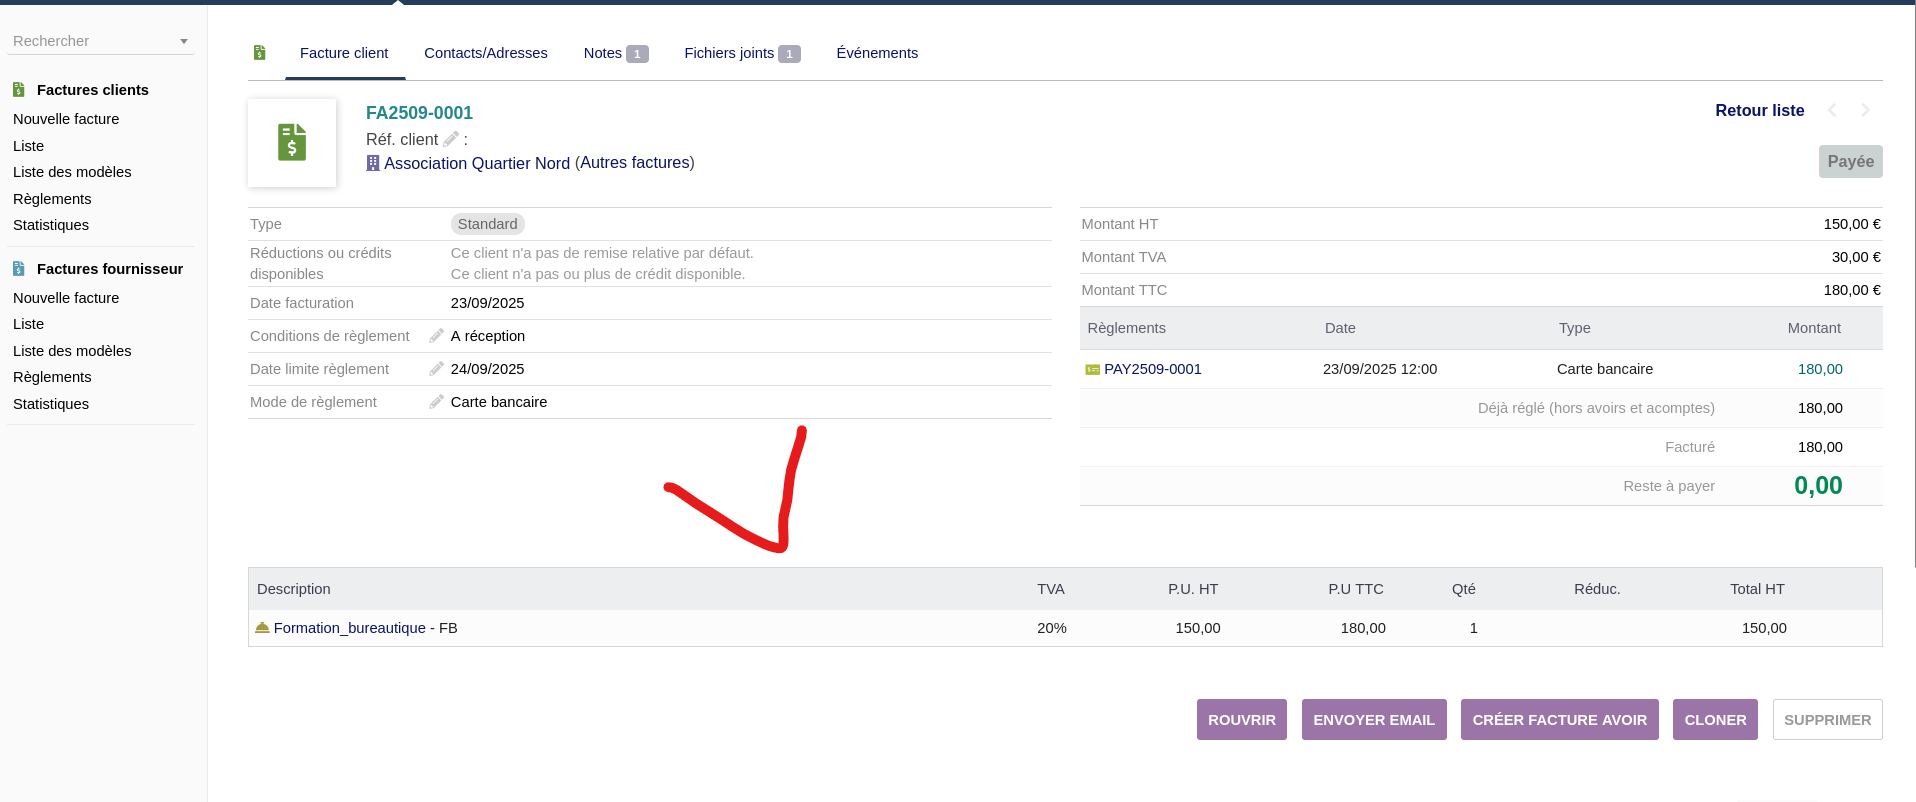Switch to the Contacts/Adresses tab

pos(485,53)
